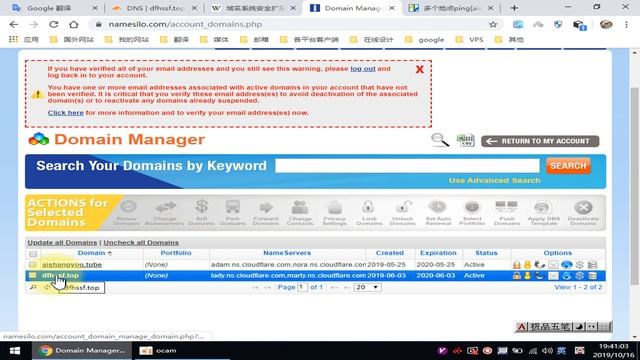
Task: Click the shield extension icon in Chrome toolbar
Action: [x=558, y=24]
